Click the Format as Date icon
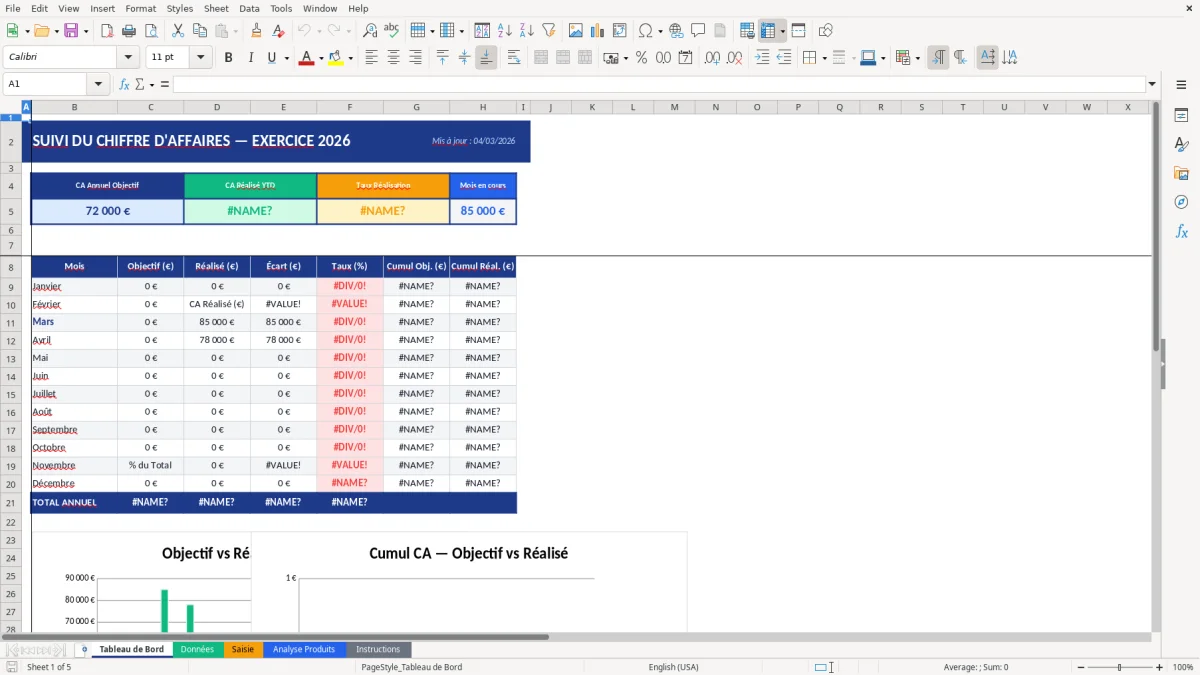Screen dimensions: 1200x675 pos(685,58)
